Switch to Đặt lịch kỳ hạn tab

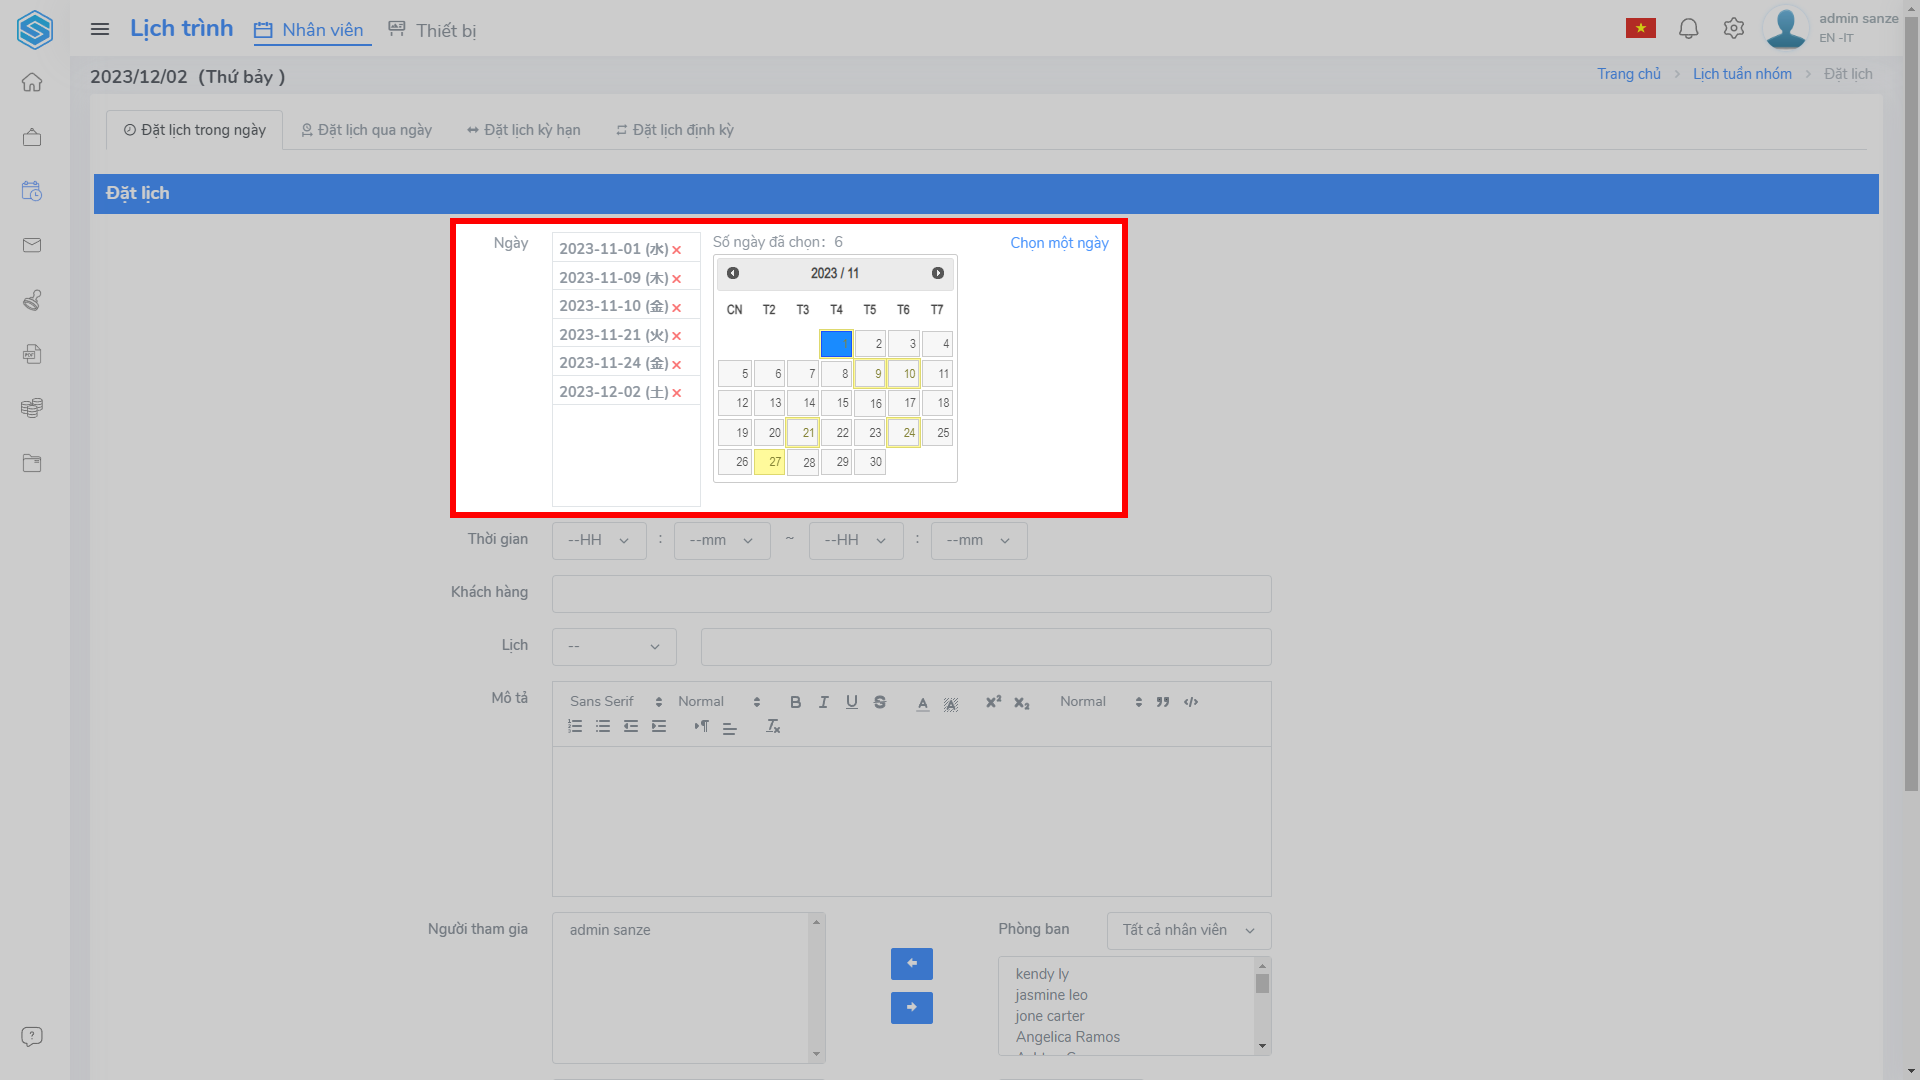coord(523,130)
